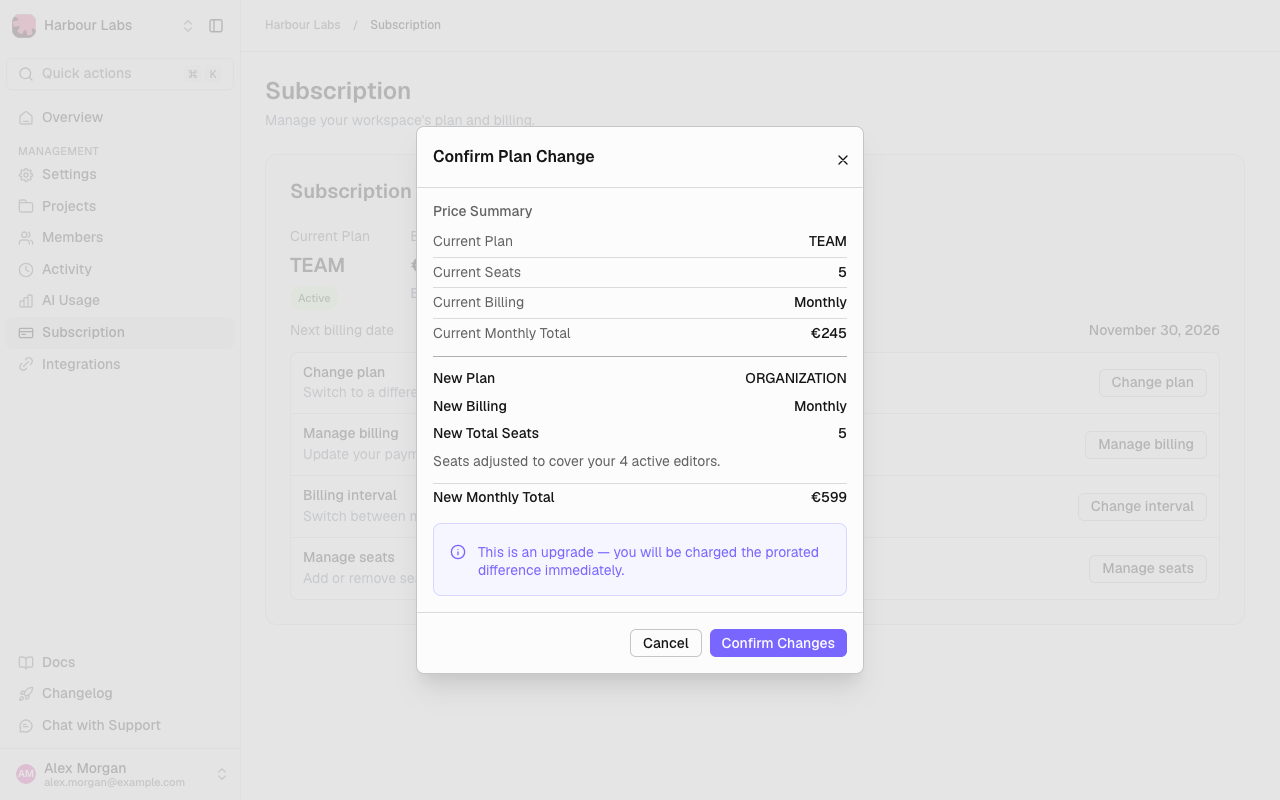Click the Projects folder icon
Screen dimensions: 1280x800
(x=26, y=206)
